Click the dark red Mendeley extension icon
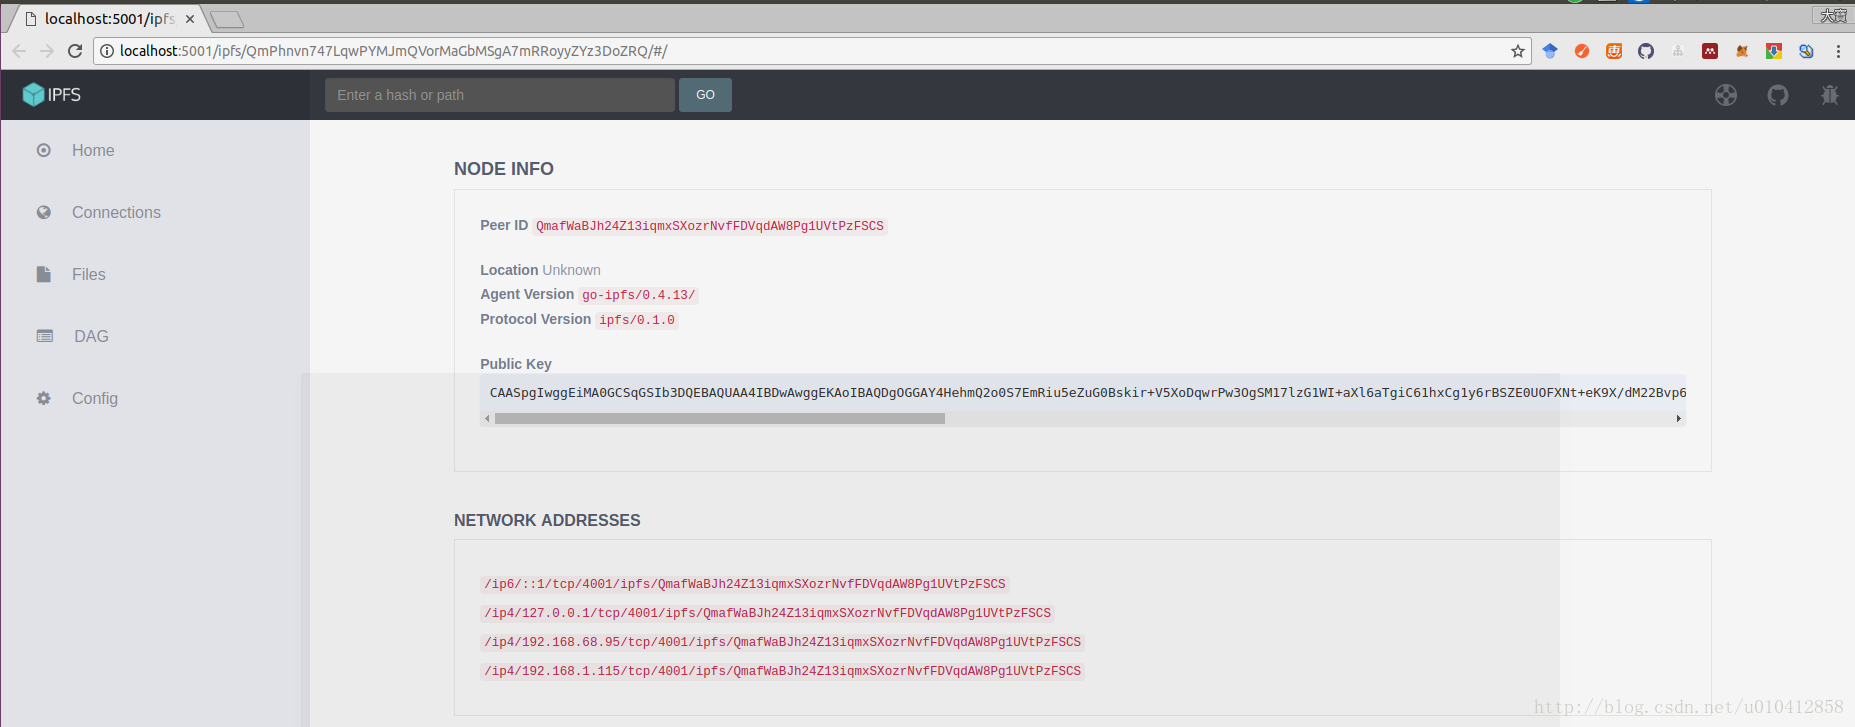Image resolution: width=1855 pixels, height=727 pixels. click(x=1710, y=51)
